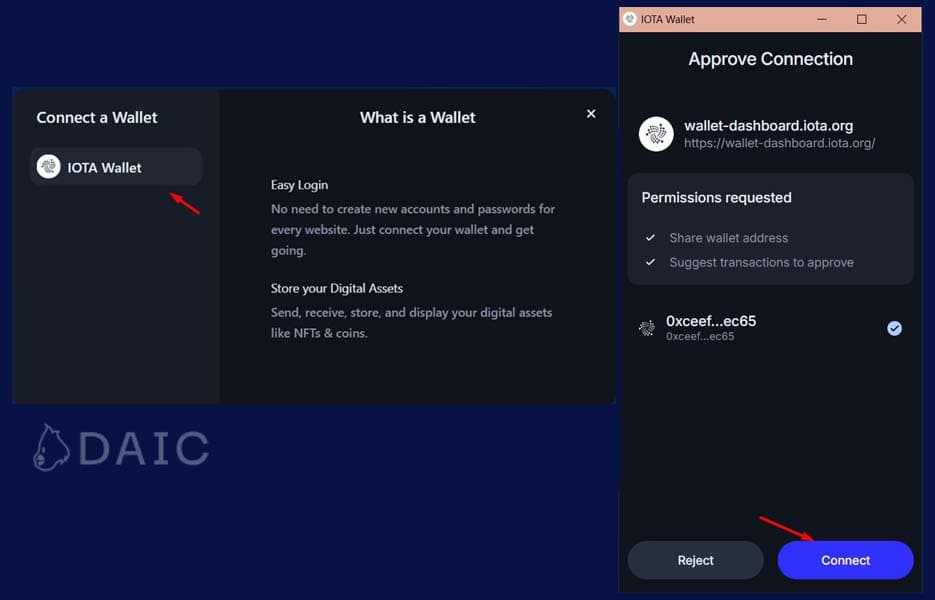
Task: Click the IOTA Wallet title bar app icon
Action: pos(629,19)
